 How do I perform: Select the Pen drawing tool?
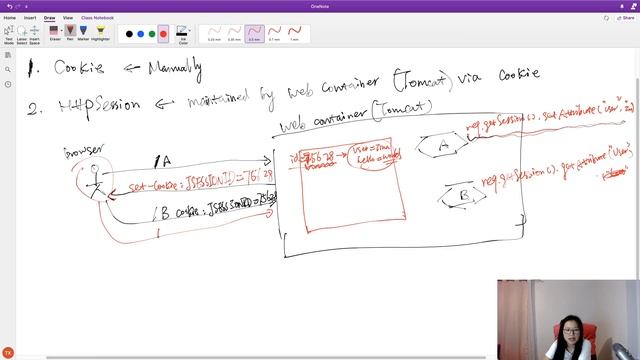[70, 33]
